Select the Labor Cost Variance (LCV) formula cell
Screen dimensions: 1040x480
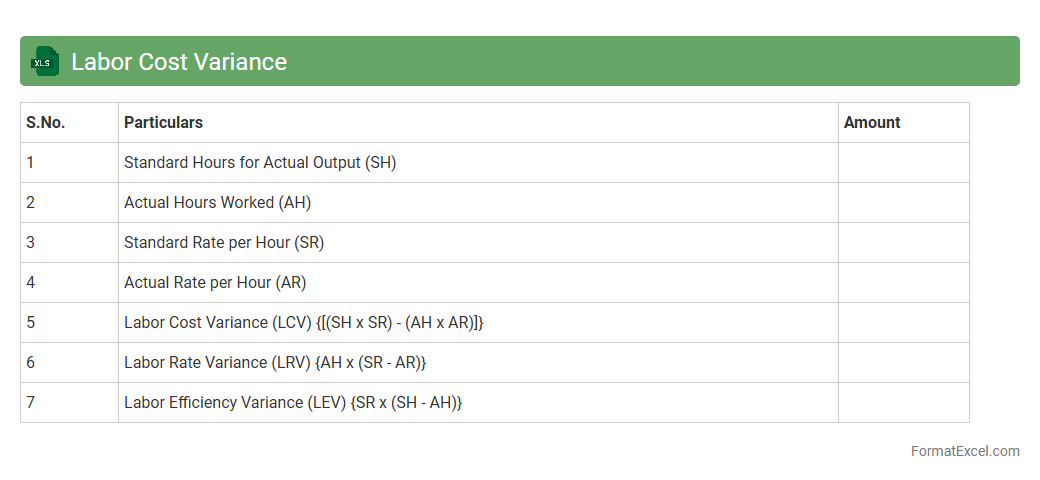[304, 322]
